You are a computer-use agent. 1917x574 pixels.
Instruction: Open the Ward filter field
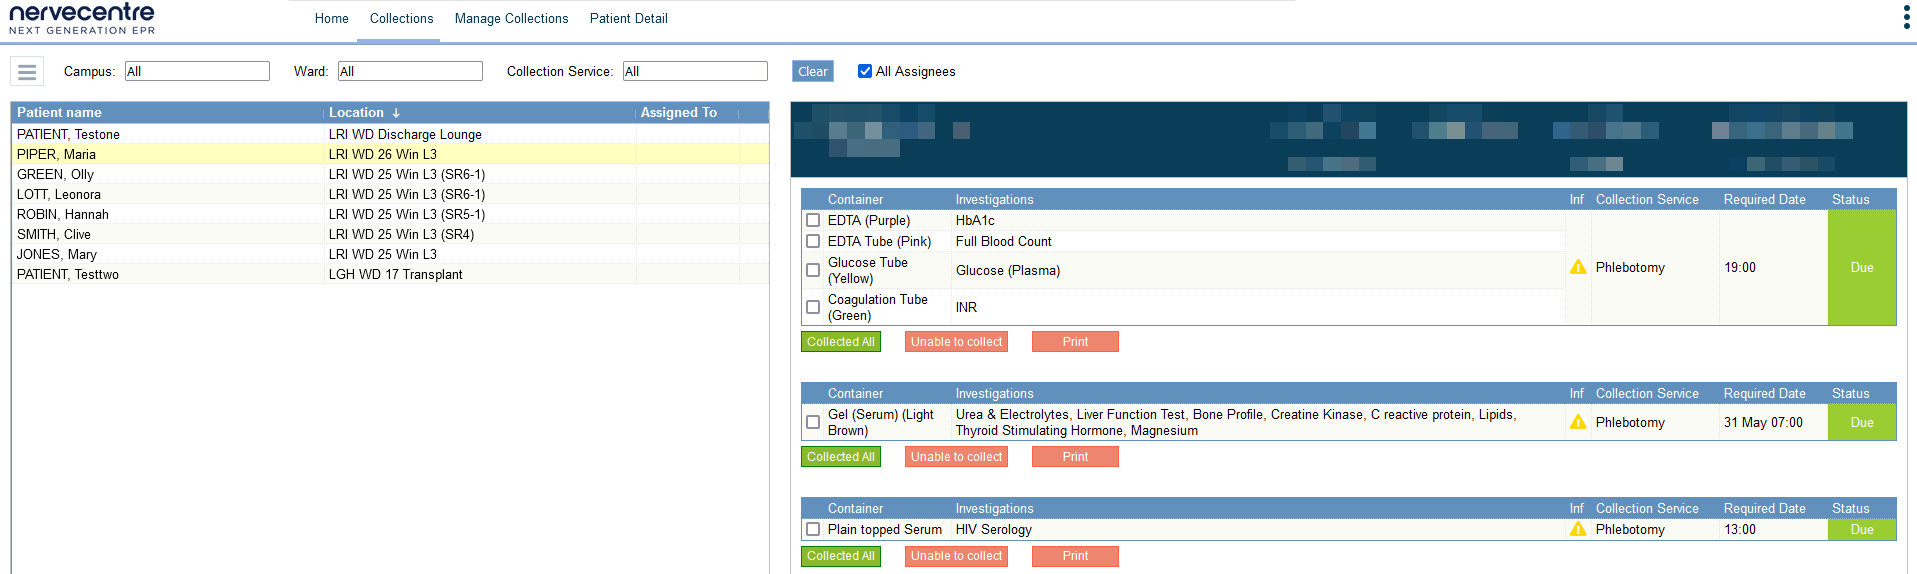pos(410,71)
